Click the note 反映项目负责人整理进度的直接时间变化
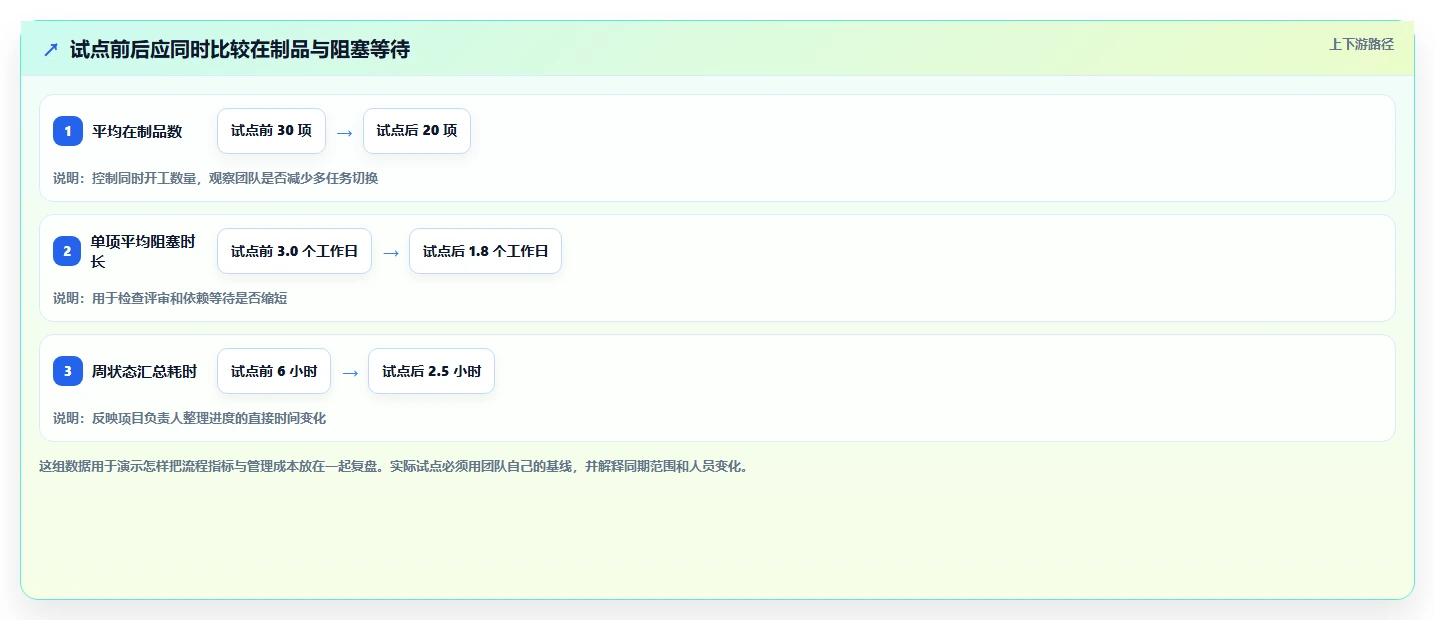Image resolution: width=1435 pixels, height=620 pixels. (x=189, y=418)
